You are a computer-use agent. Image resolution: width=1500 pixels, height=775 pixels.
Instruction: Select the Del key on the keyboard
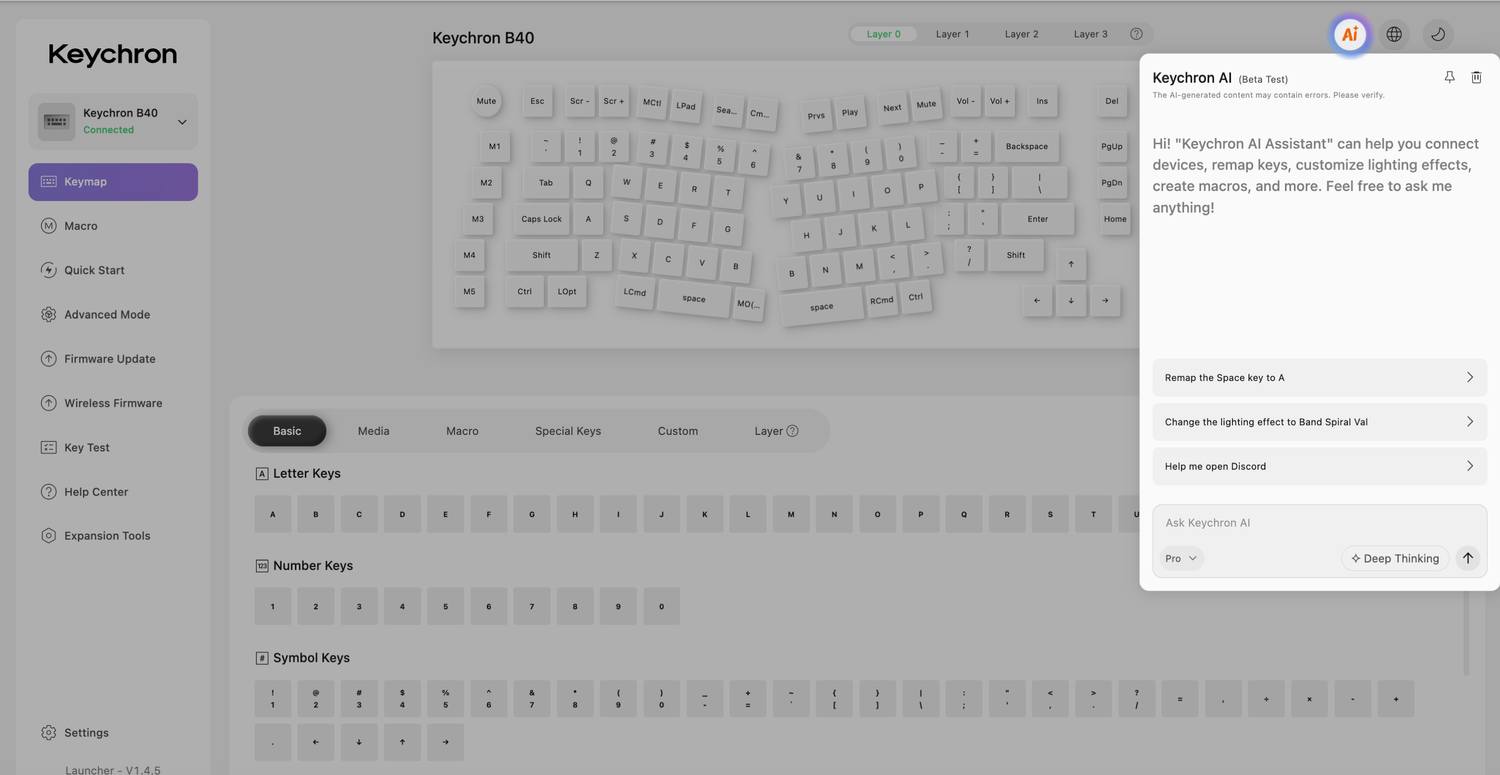[1112, 101]
